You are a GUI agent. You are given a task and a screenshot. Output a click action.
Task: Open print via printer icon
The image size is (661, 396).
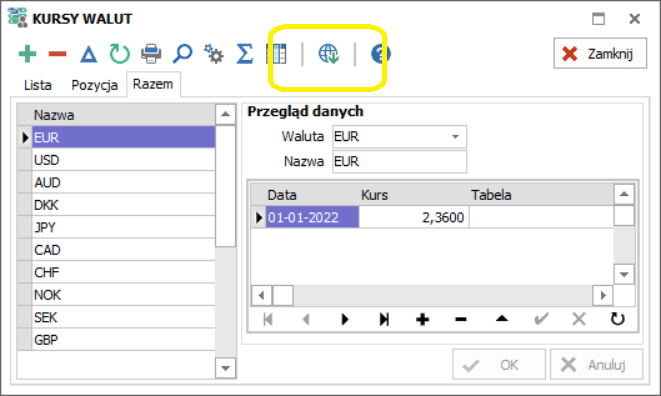[x=151, y=54]
